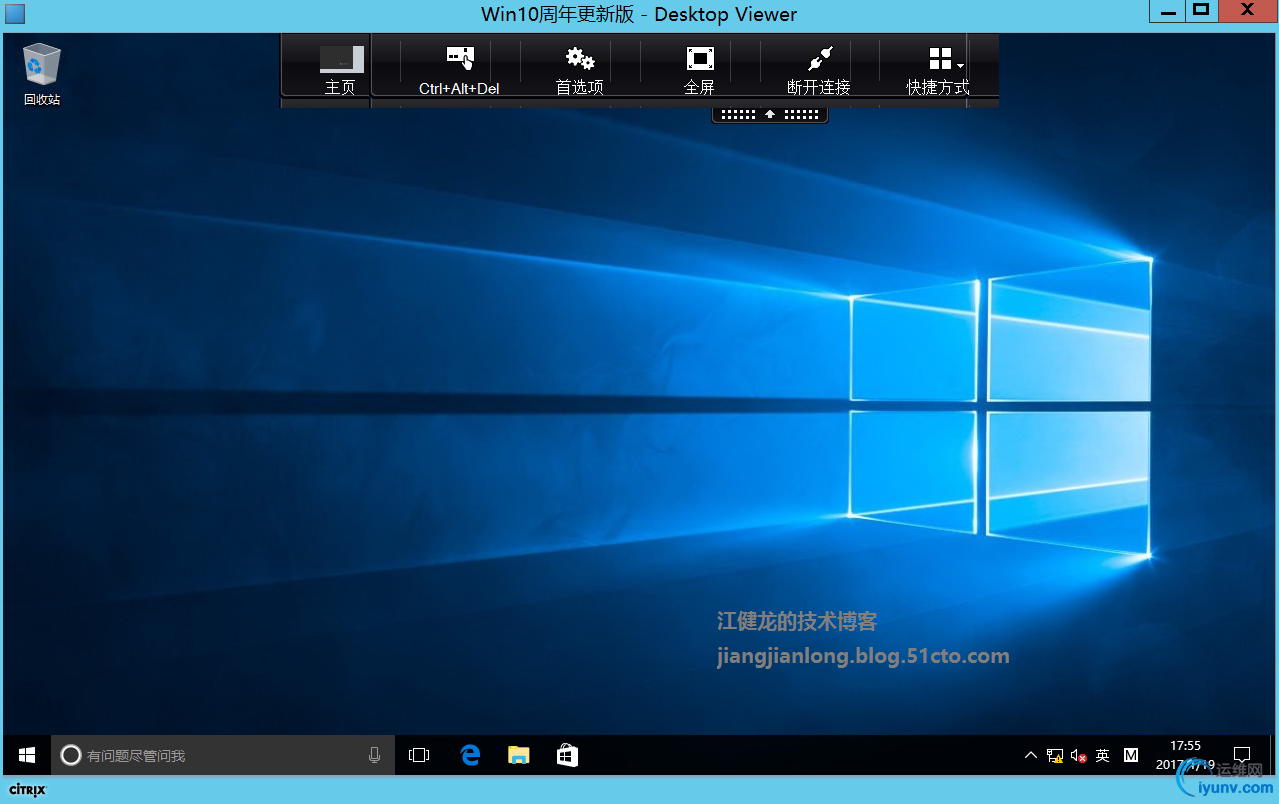1279x804 pixels.
Task: Open the Action Center notification icon
Action: (x=1241, y=755)
